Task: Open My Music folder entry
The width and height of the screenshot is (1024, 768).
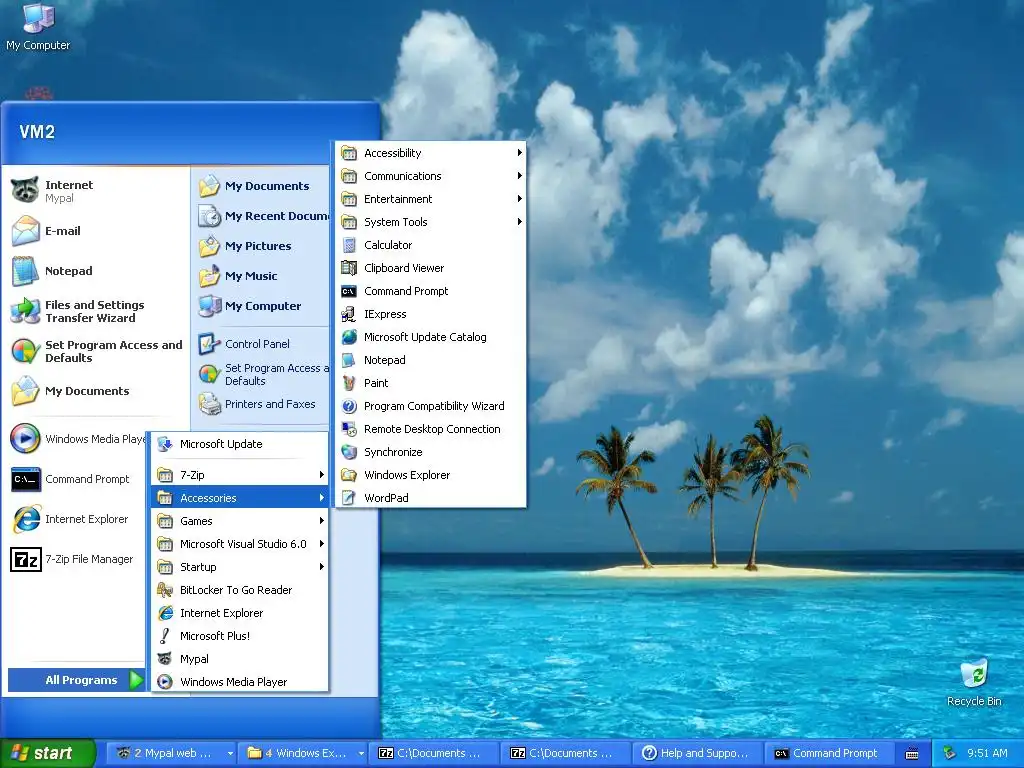Action: click(261, 276)
